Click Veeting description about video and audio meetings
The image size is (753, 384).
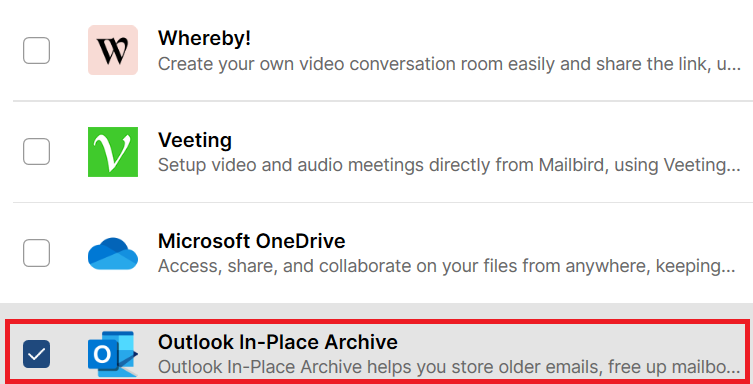pos(449,165)
